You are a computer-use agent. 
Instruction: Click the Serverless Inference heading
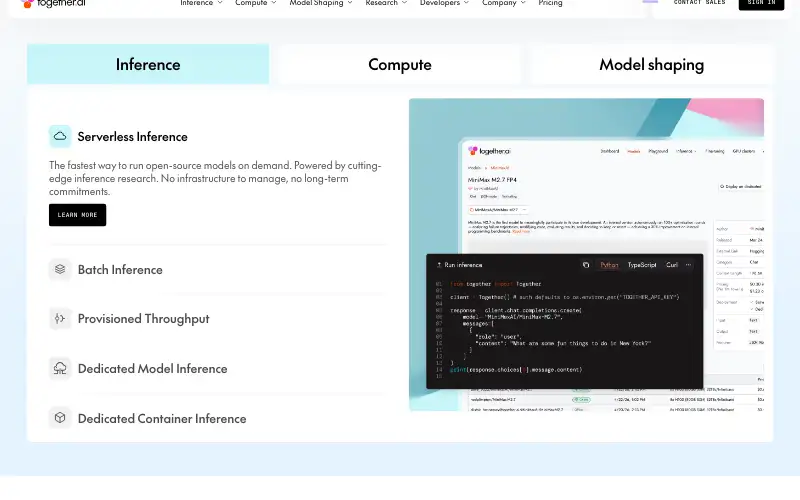pos(133,137)
